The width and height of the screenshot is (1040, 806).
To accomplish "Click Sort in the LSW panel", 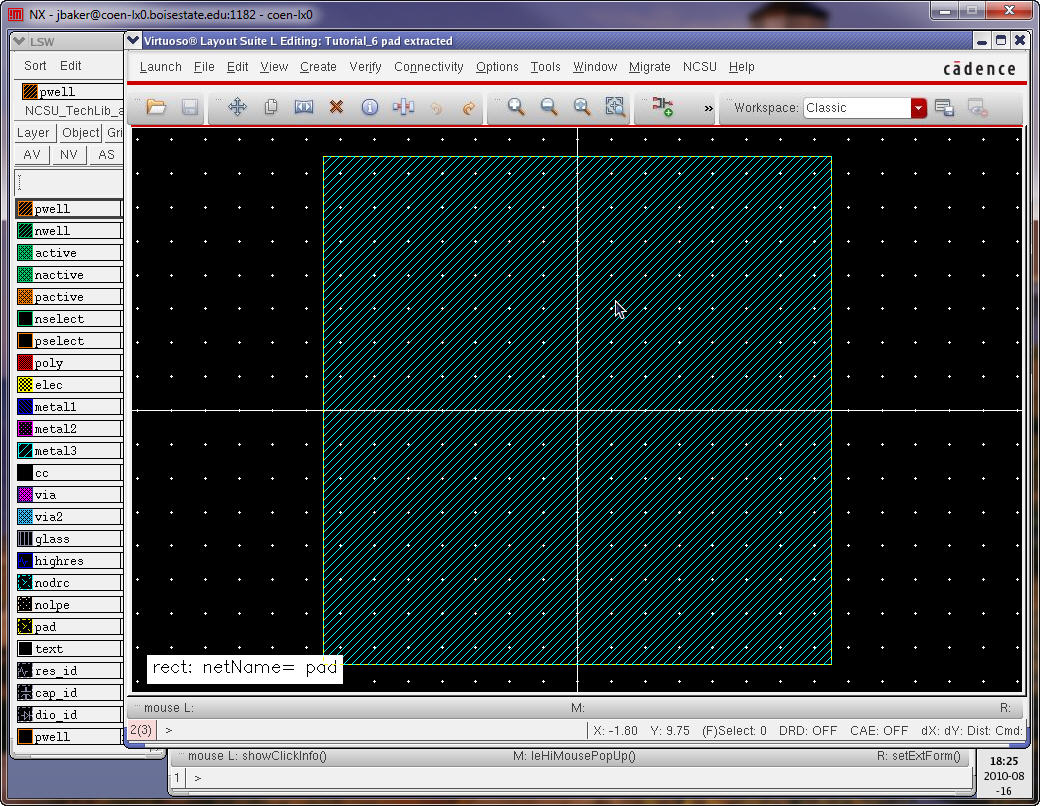I will 35,66.
